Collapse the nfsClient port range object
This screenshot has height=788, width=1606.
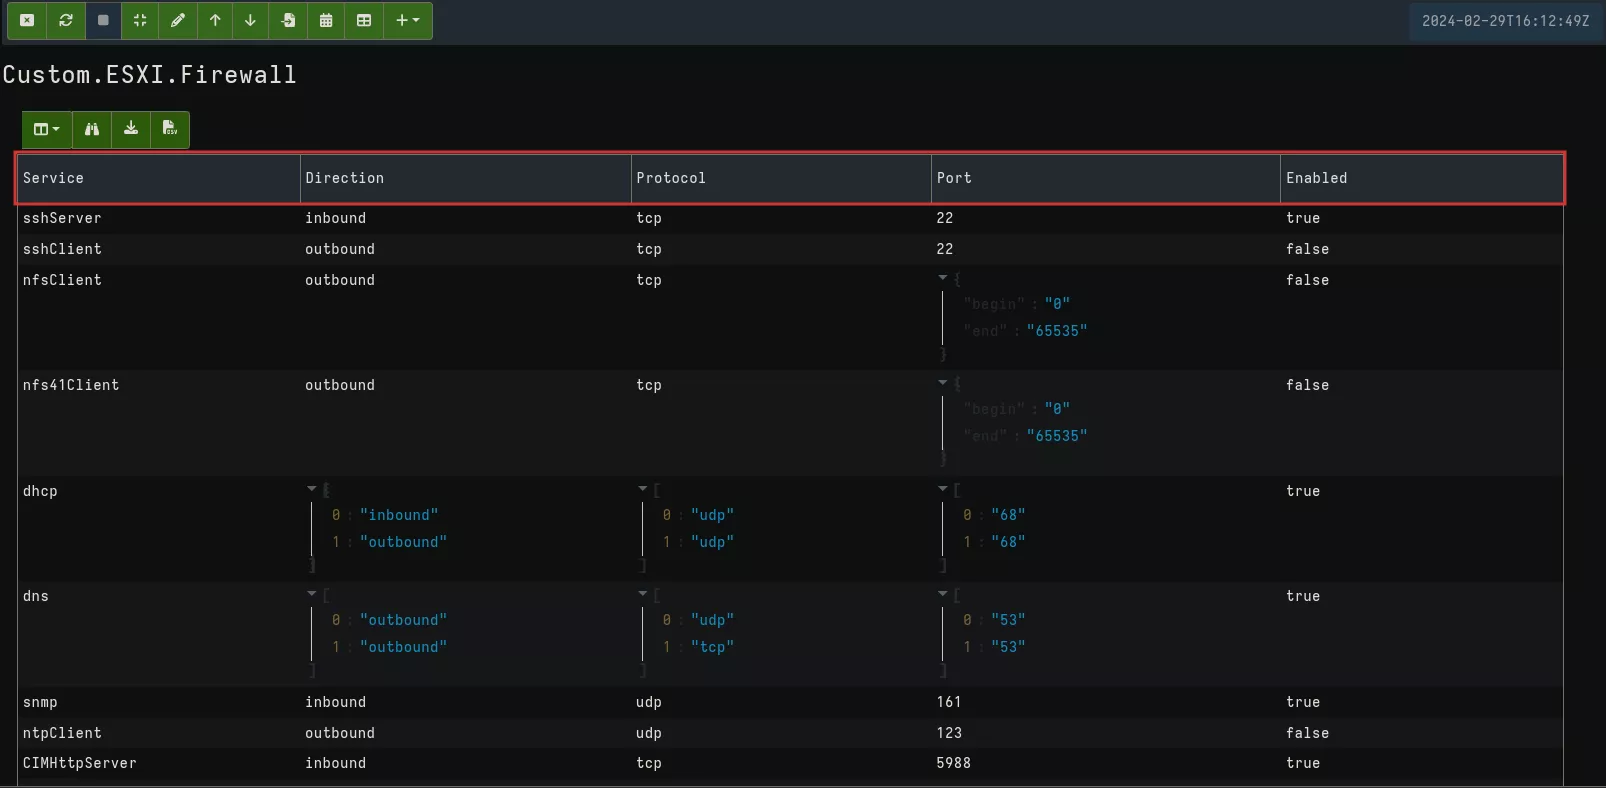[x=943, y=278]
